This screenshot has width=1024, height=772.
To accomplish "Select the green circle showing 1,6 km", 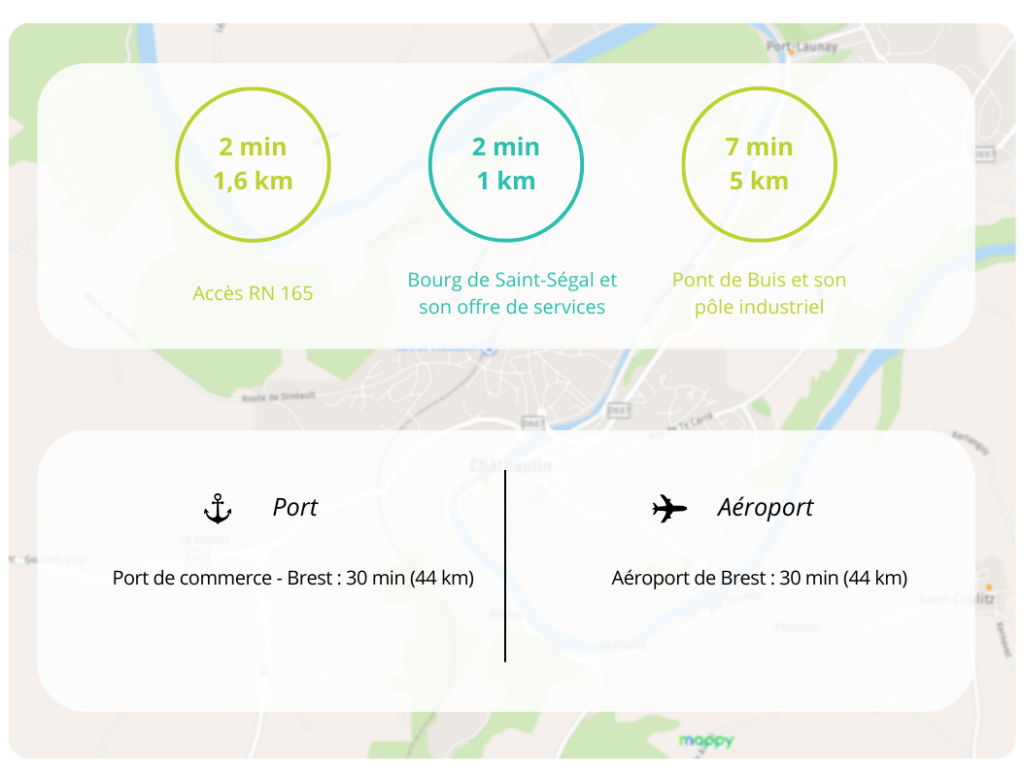I will pos(253,164).
